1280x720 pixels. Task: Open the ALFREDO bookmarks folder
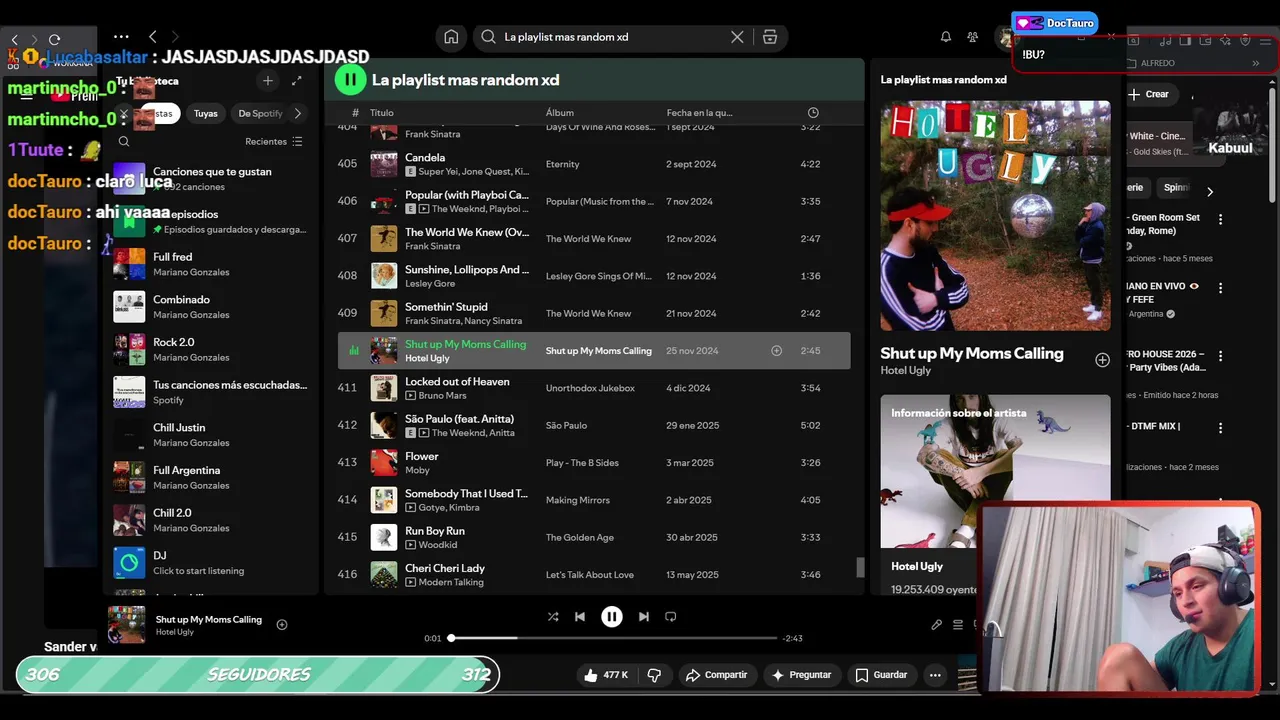(x=1151, y=63)
